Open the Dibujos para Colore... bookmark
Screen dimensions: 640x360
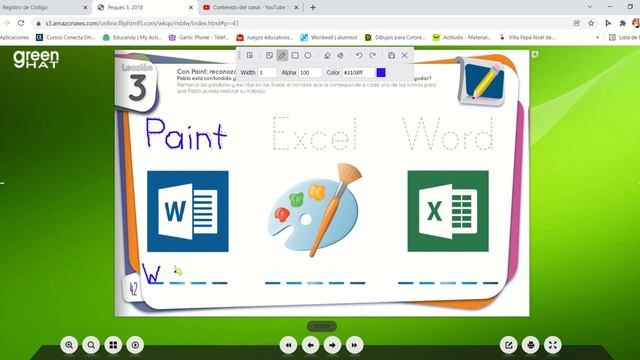click(x=395, y=37)
